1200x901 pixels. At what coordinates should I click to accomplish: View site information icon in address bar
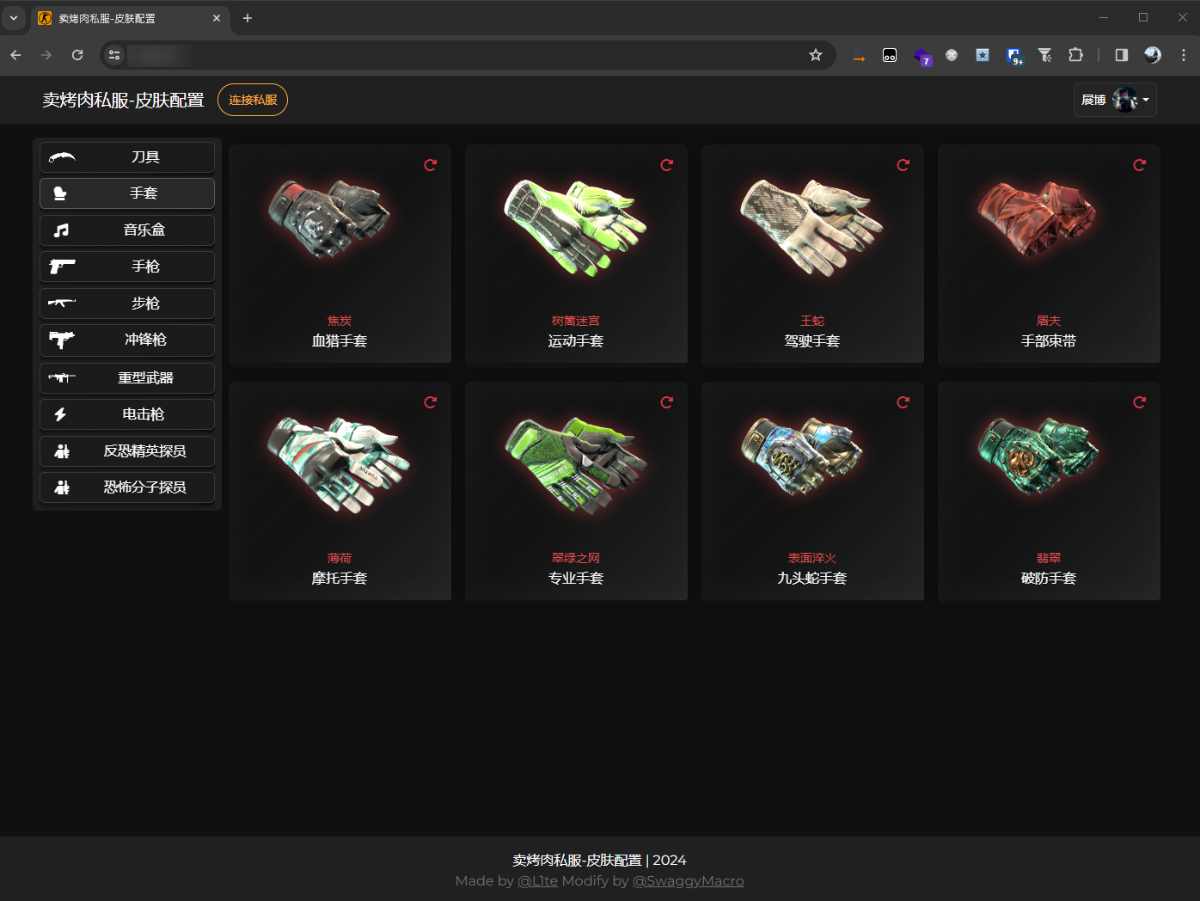click(114, 55)
